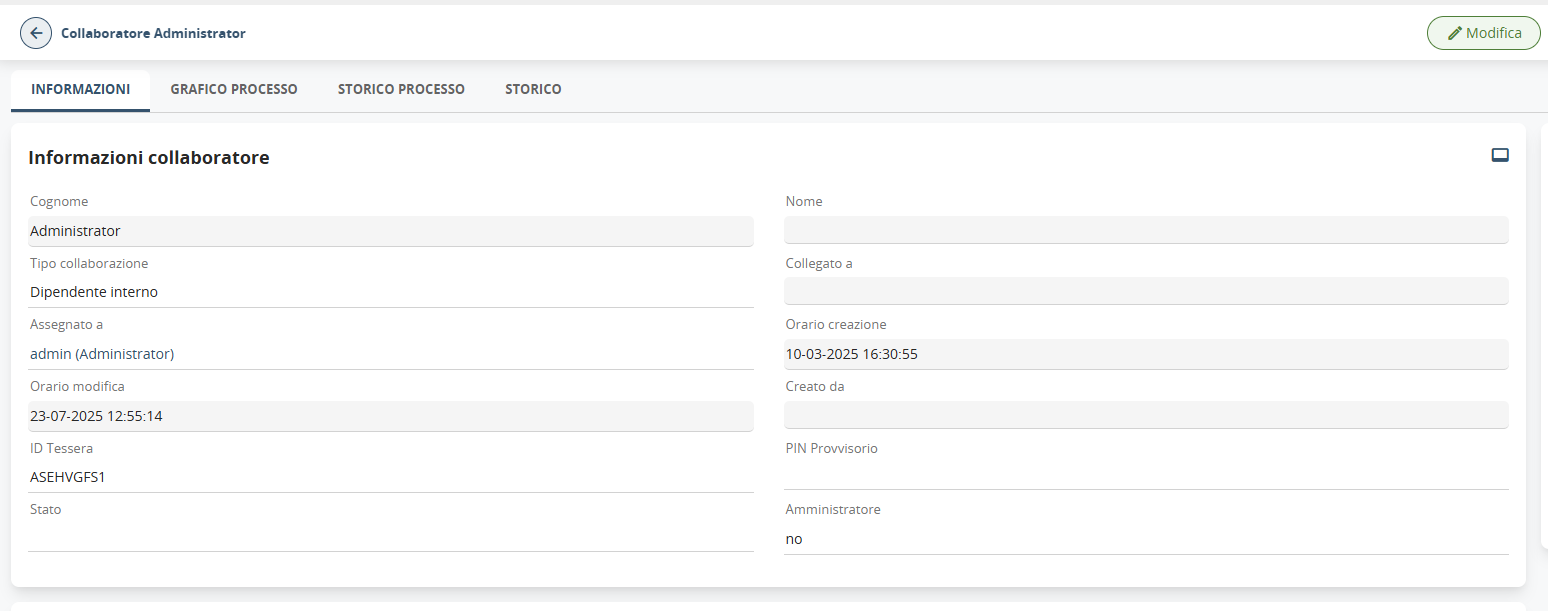Click the Orario modifica date field

(390, 416)
